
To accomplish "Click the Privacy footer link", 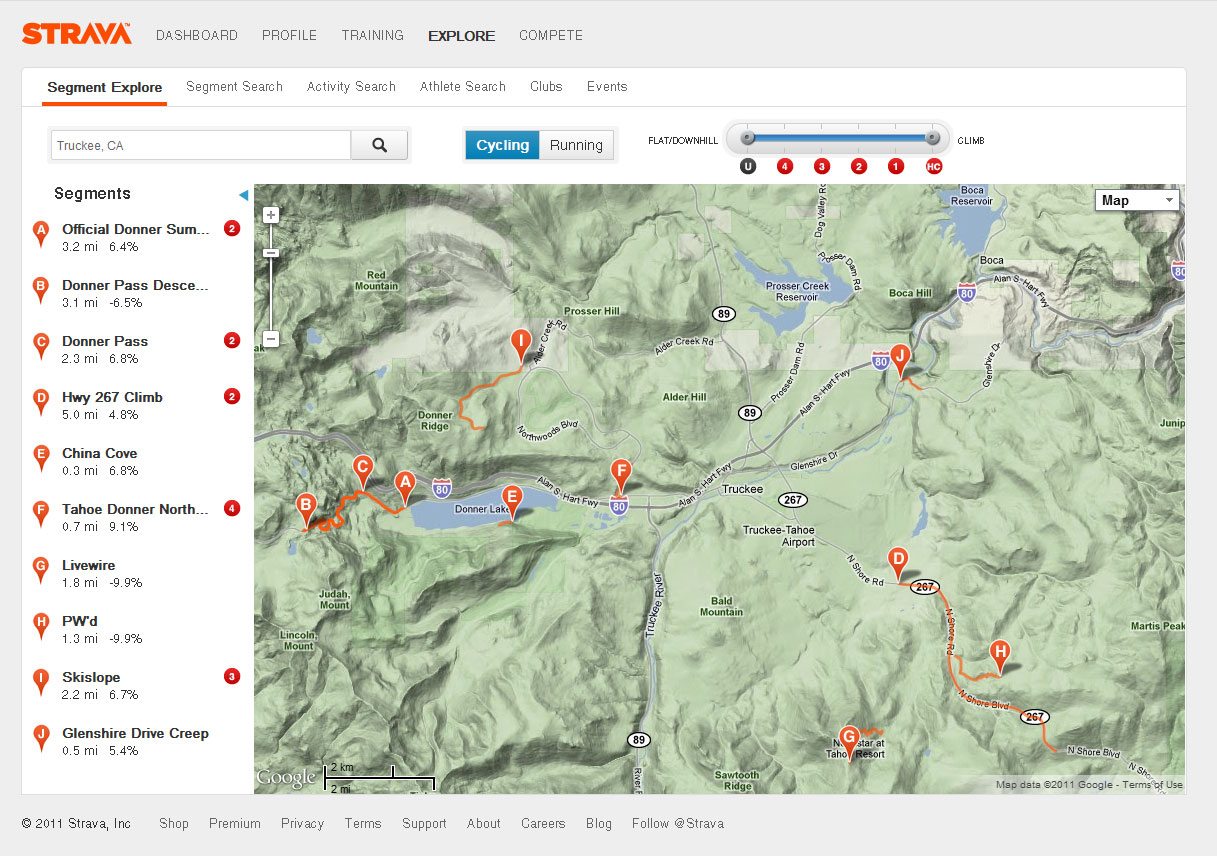I will (302, 823).
